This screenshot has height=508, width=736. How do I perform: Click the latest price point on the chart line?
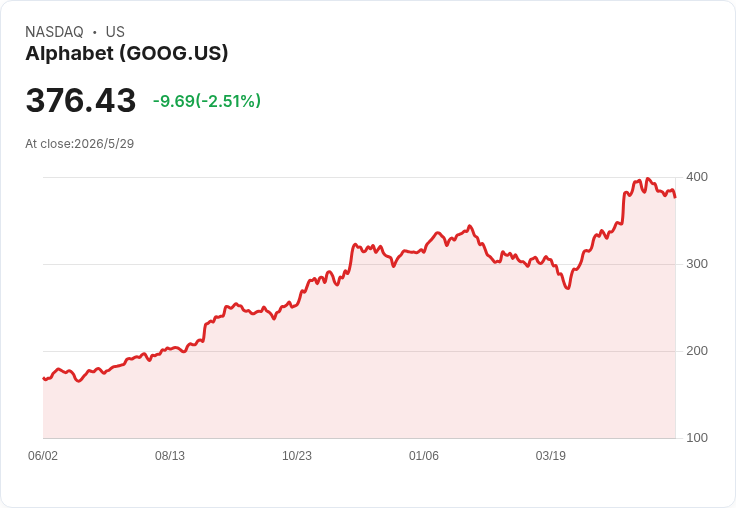[675, 197]
